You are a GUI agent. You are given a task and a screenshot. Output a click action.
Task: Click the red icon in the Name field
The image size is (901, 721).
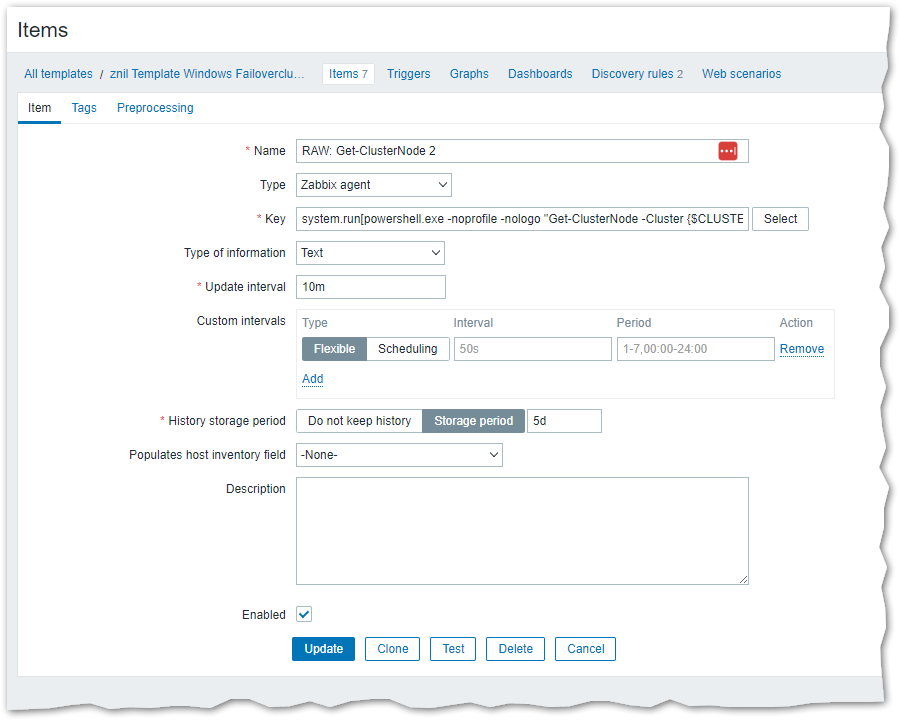point(727,151)
